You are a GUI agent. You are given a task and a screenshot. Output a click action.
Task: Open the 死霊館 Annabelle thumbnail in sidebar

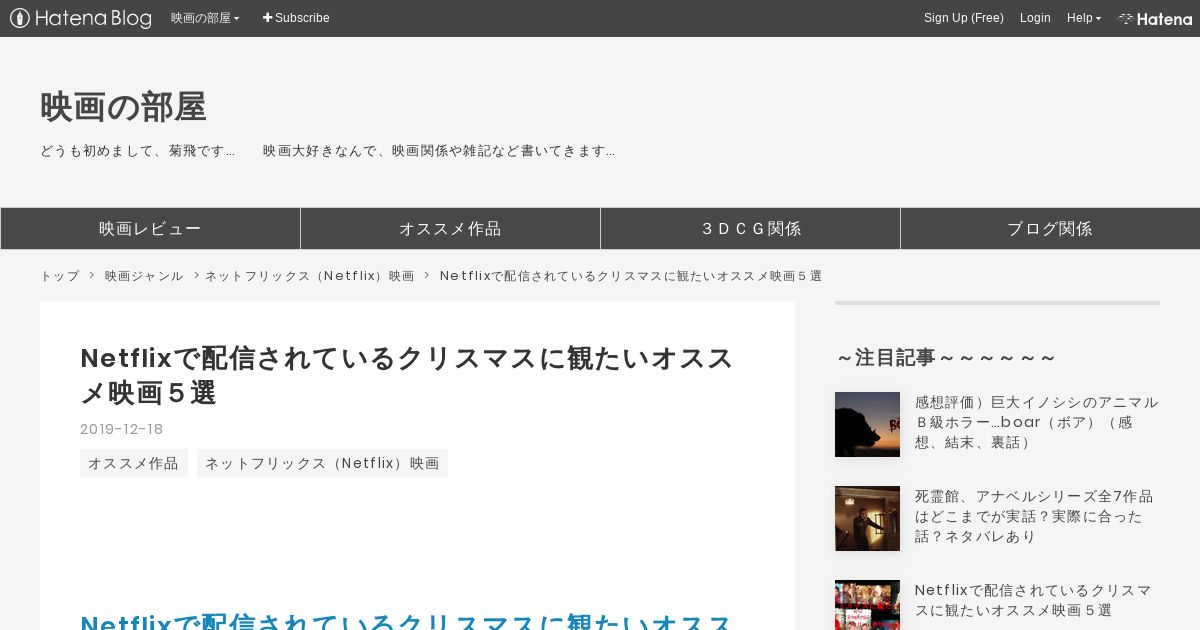click(x=867, y=518)
